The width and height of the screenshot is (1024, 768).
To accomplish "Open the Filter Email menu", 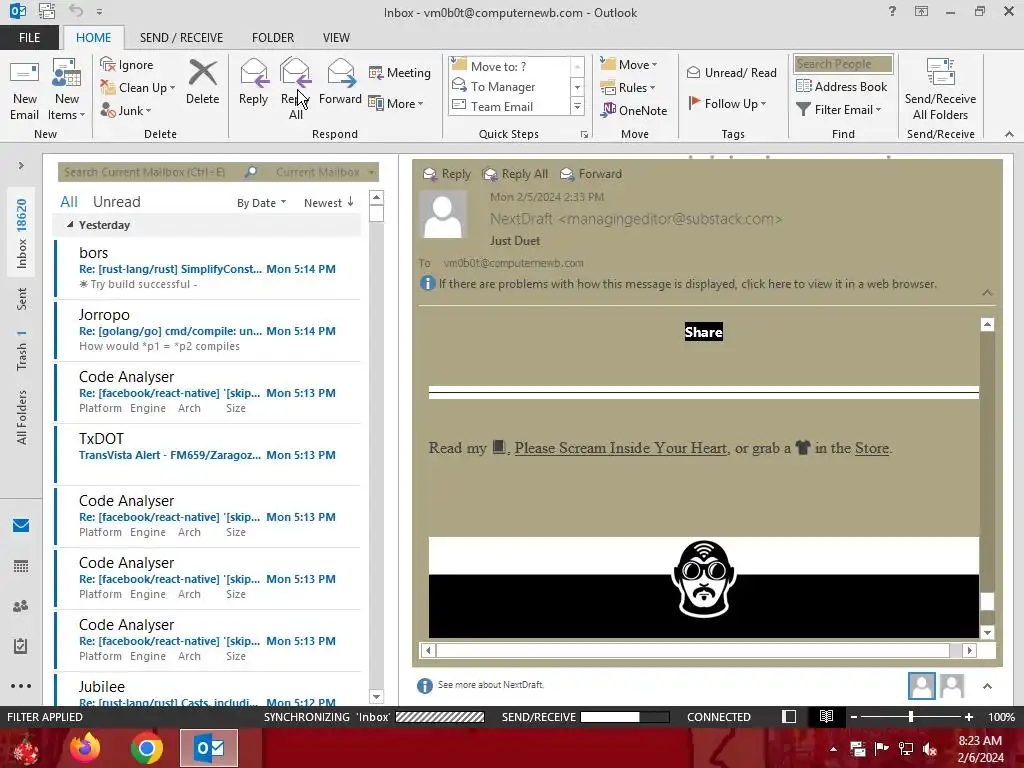I will pos(839,110).
